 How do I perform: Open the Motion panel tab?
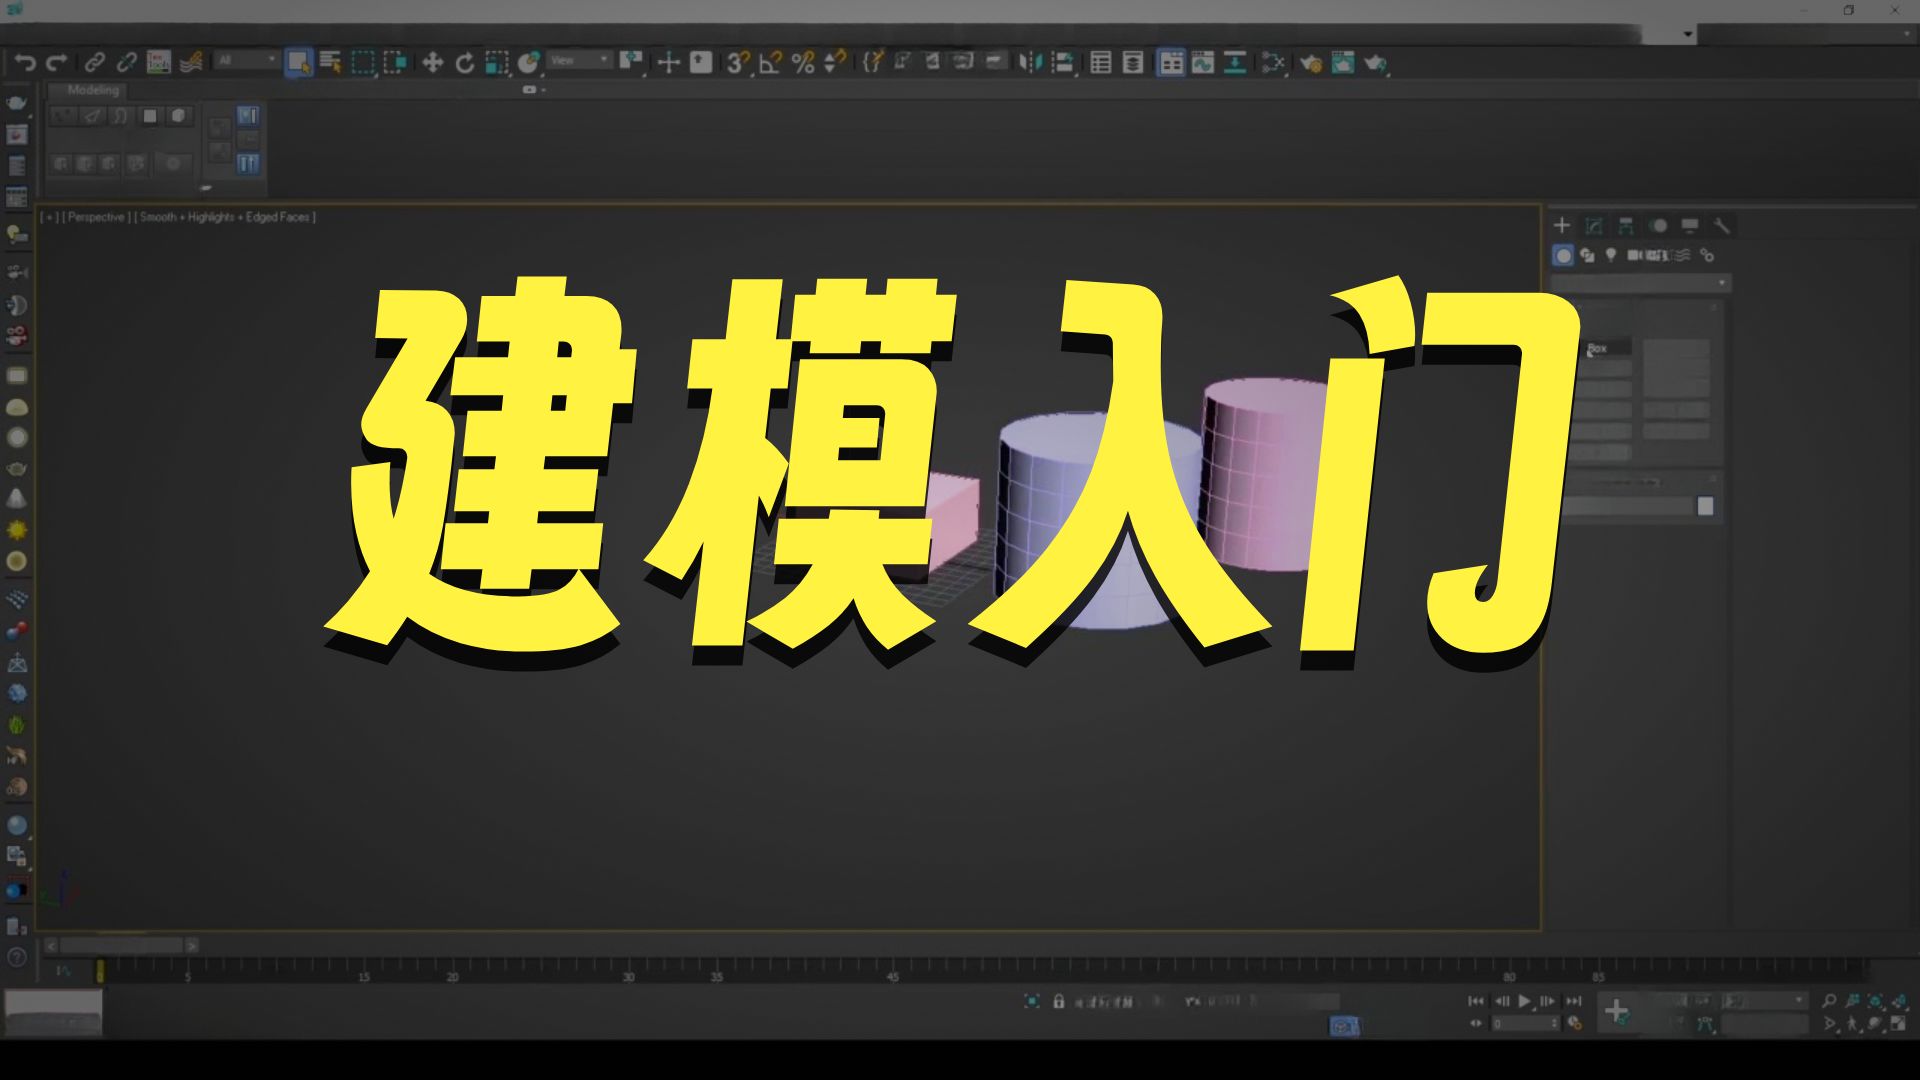click(1658, 225)
